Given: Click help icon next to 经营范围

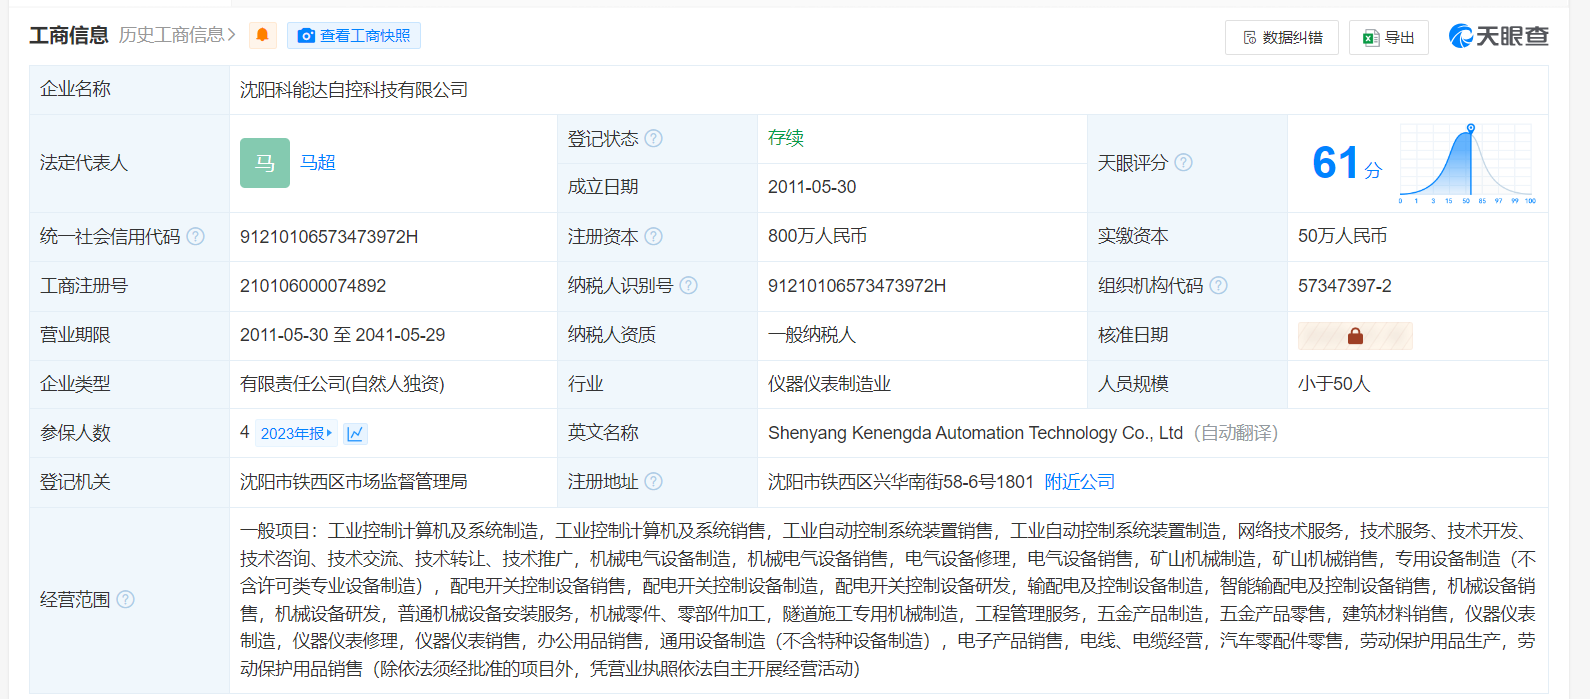Looking at the screenshot, I should click(x=125, y=600).
